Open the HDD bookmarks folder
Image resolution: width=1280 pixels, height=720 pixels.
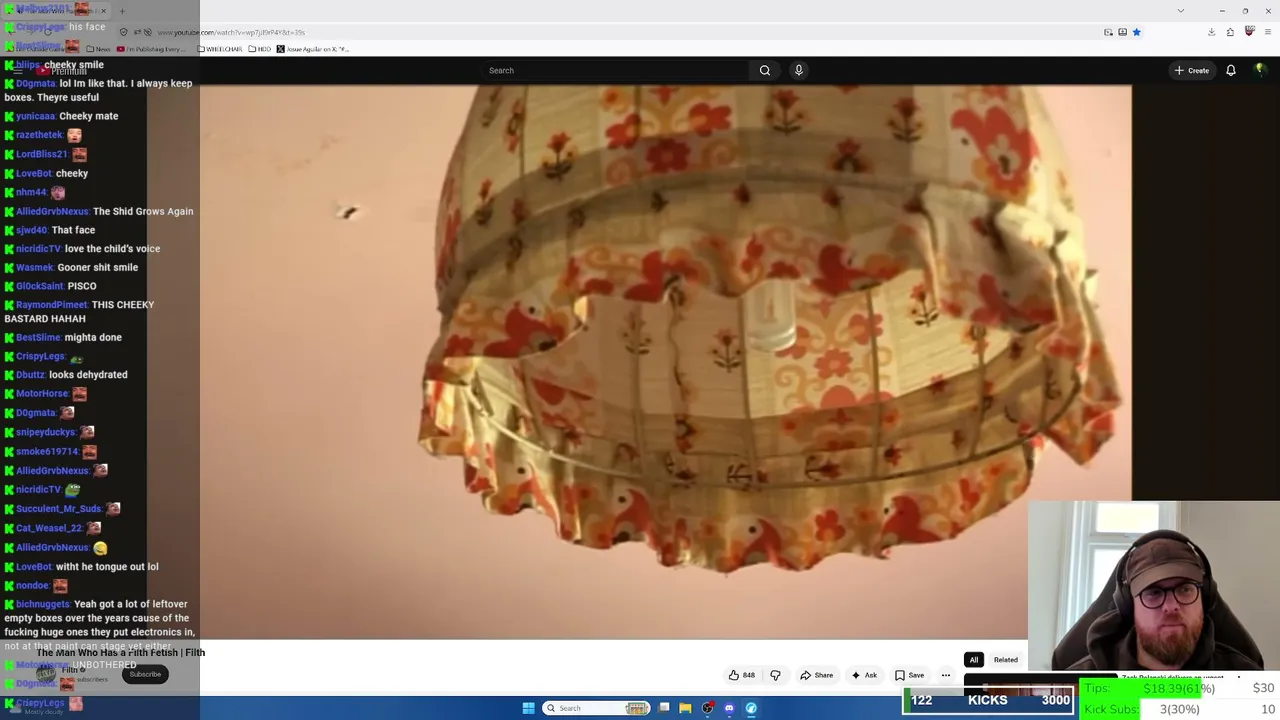pyautogui.click(x=260, y=49)
